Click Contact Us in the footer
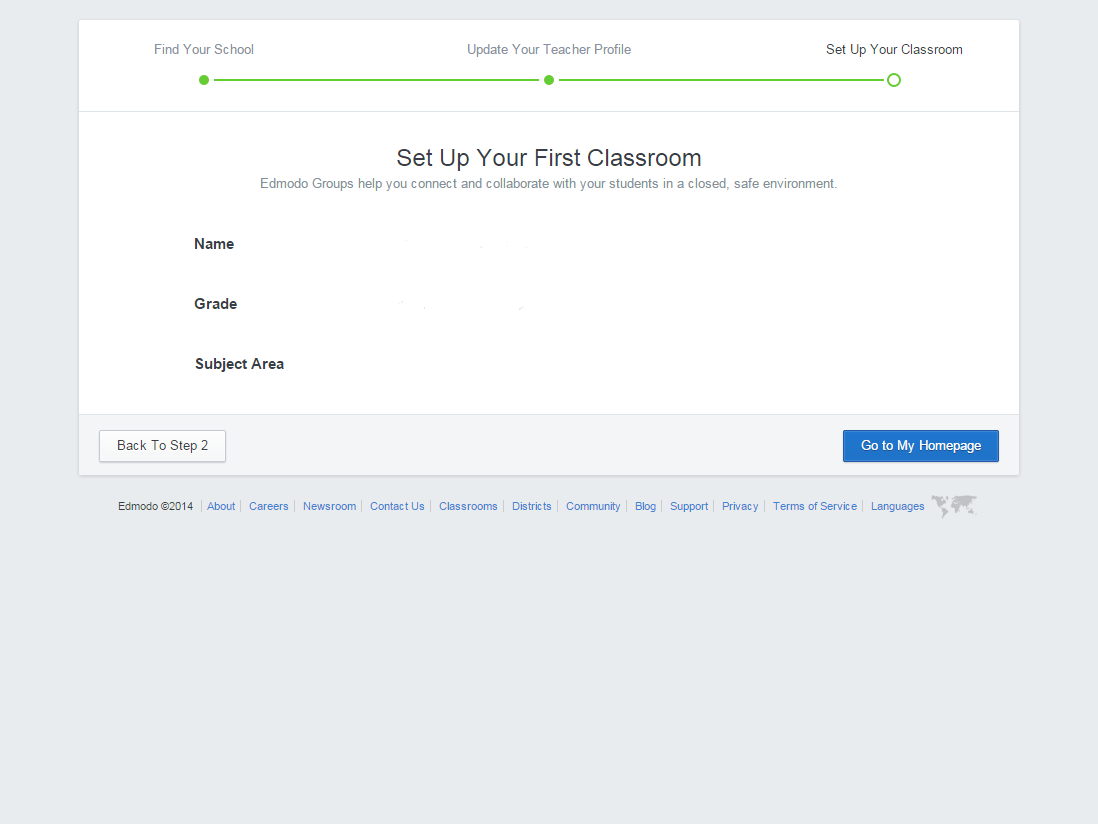 [x=397, y=506]
